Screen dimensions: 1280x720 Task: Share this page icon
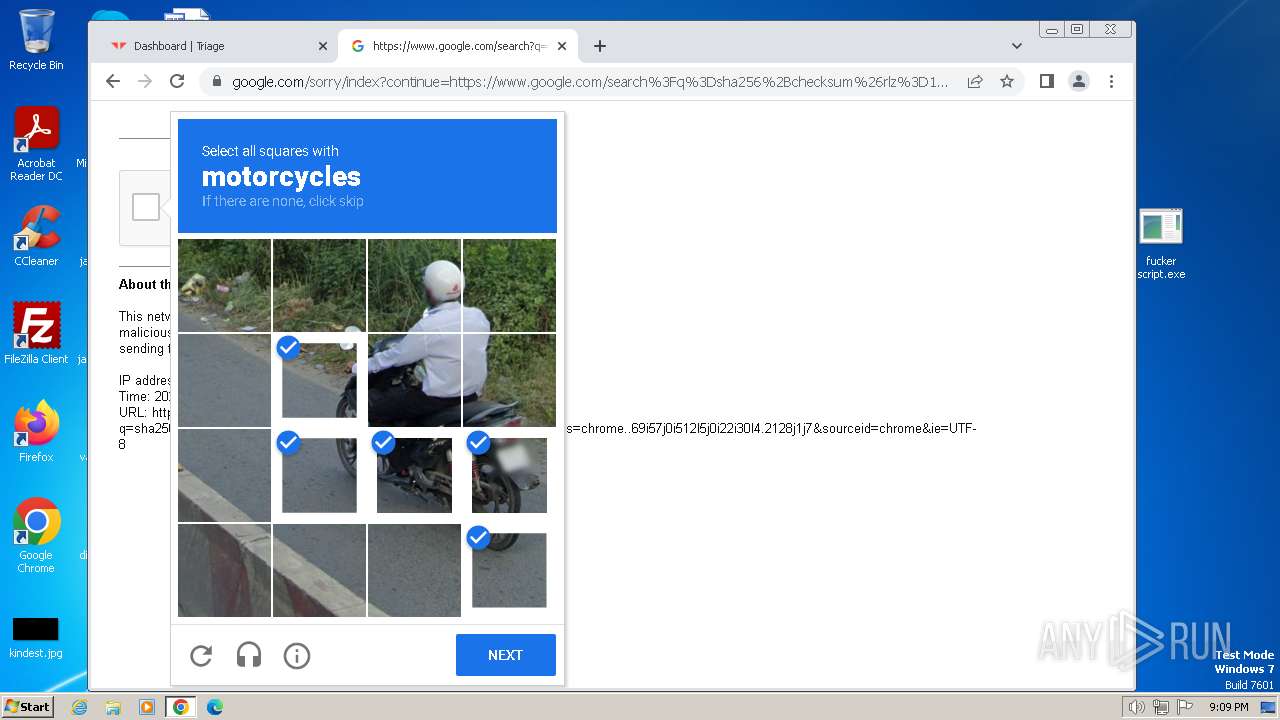[x=975, y=82]
